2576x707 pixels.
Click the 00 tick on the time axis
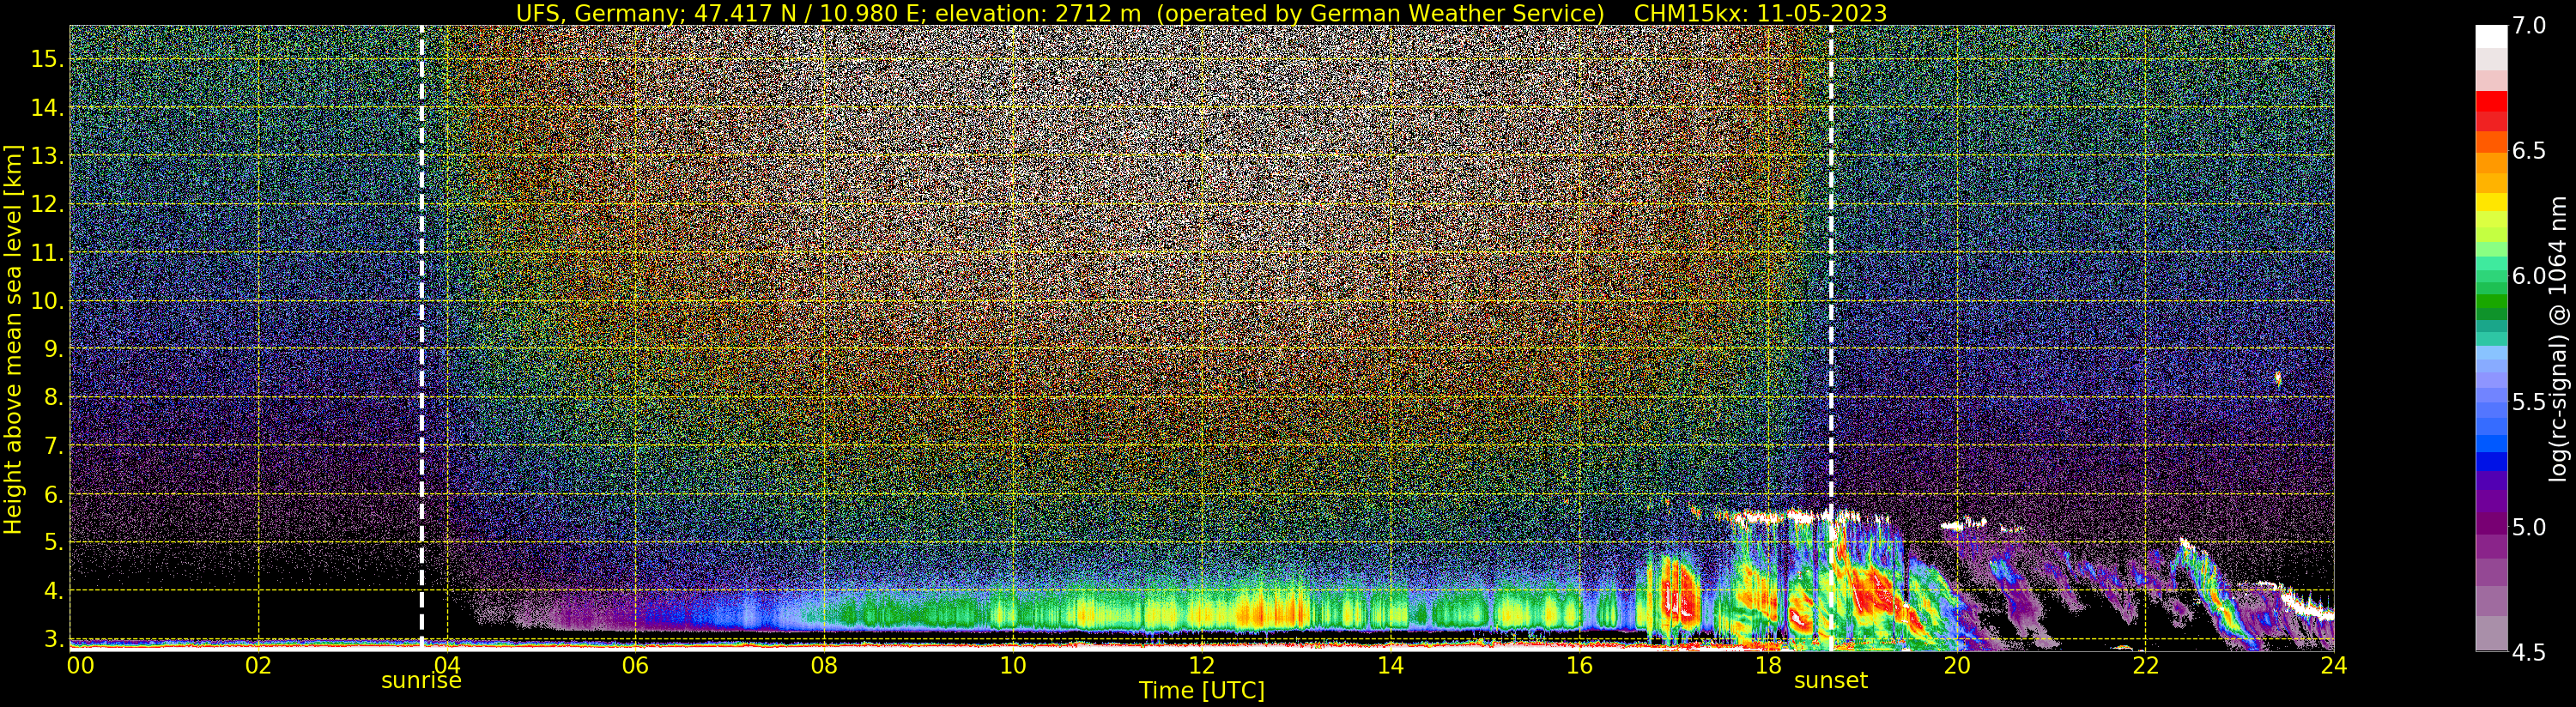pos(80,666)
